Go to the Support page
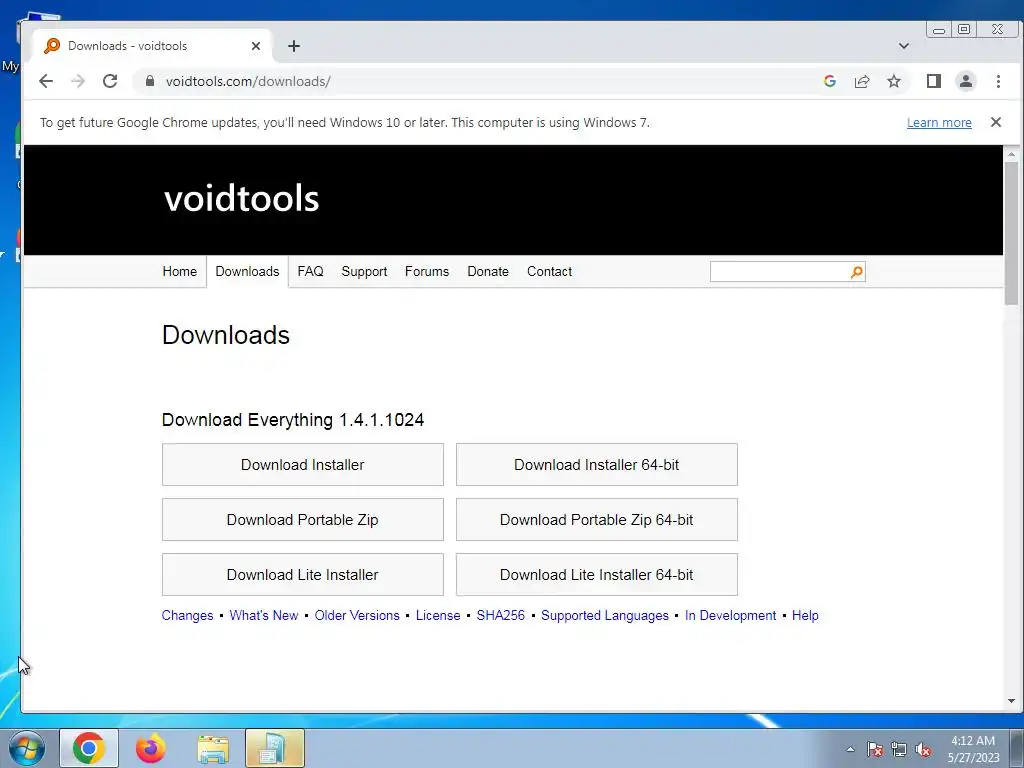This screenshot has width=1024, height=768. pos(364,271)
